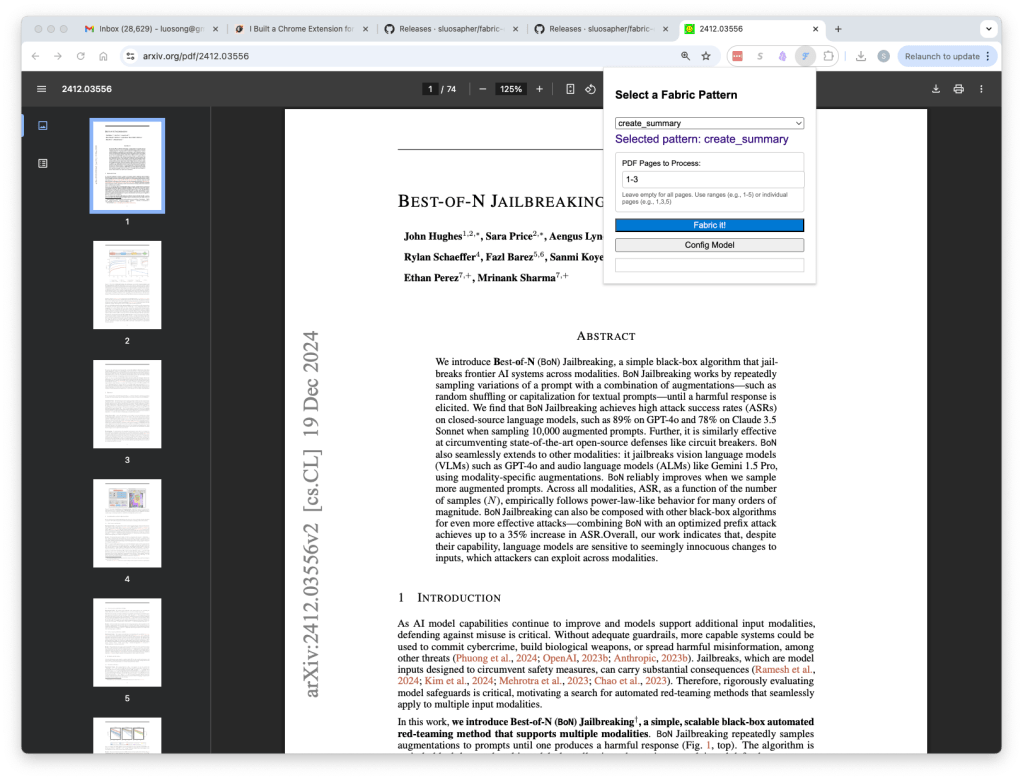Image resolution: width=1023 pixels, height=780 pixels.
Task: Expand the tab search chevron
Action: click(990, 29)
